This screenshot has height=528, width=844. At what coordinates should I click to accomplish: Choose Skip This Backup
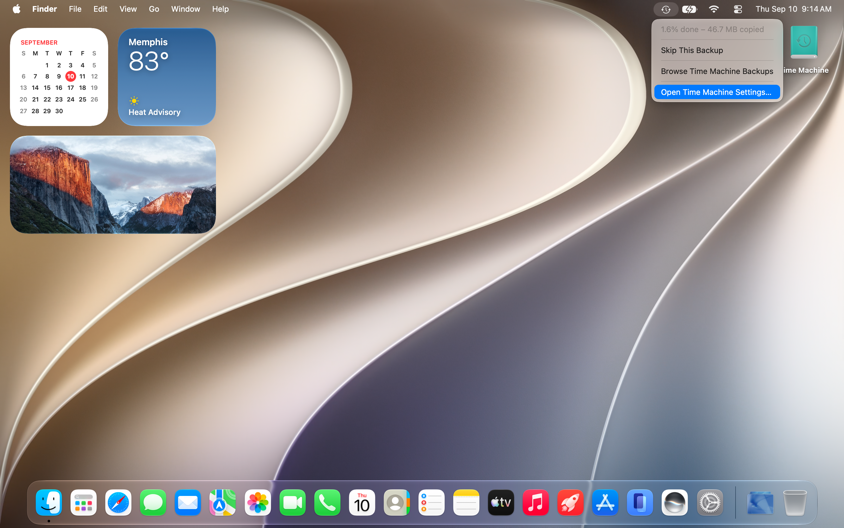716,50
